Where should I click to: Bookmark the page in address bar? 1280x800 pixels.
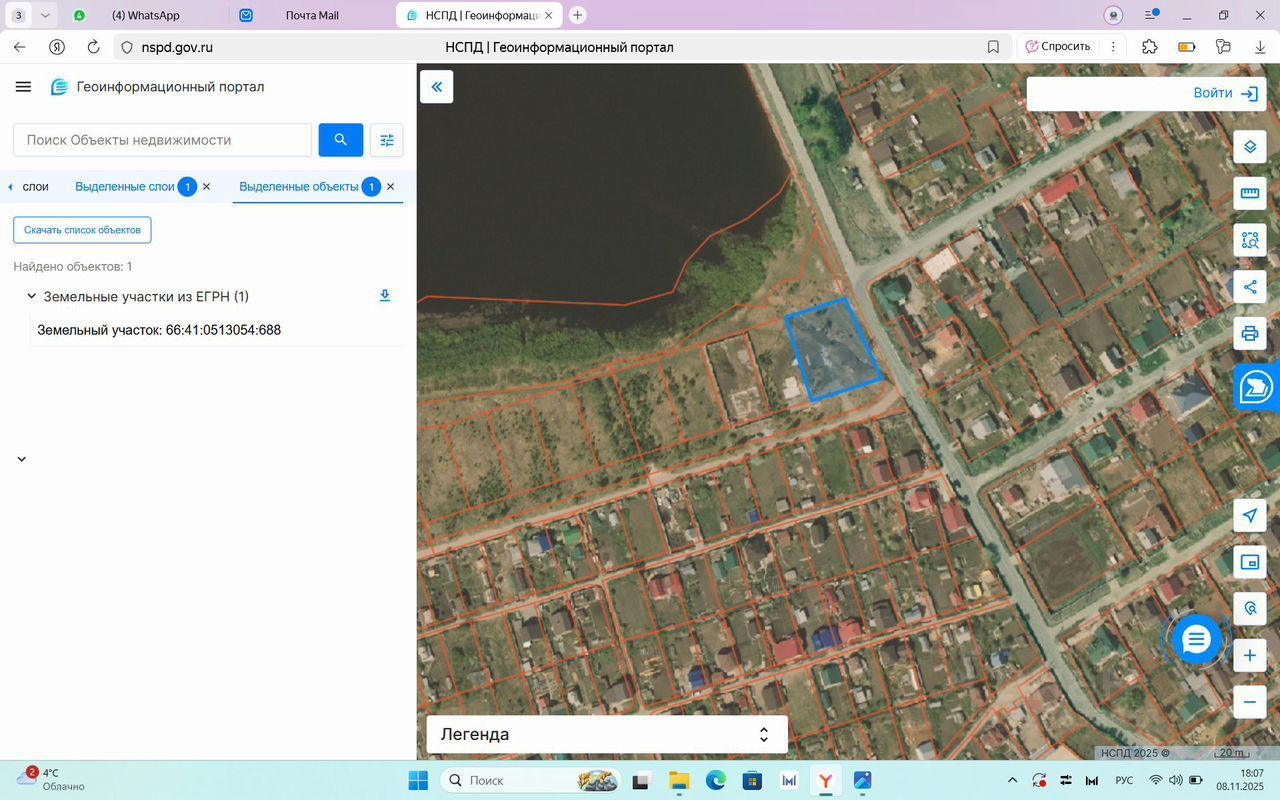993,47
